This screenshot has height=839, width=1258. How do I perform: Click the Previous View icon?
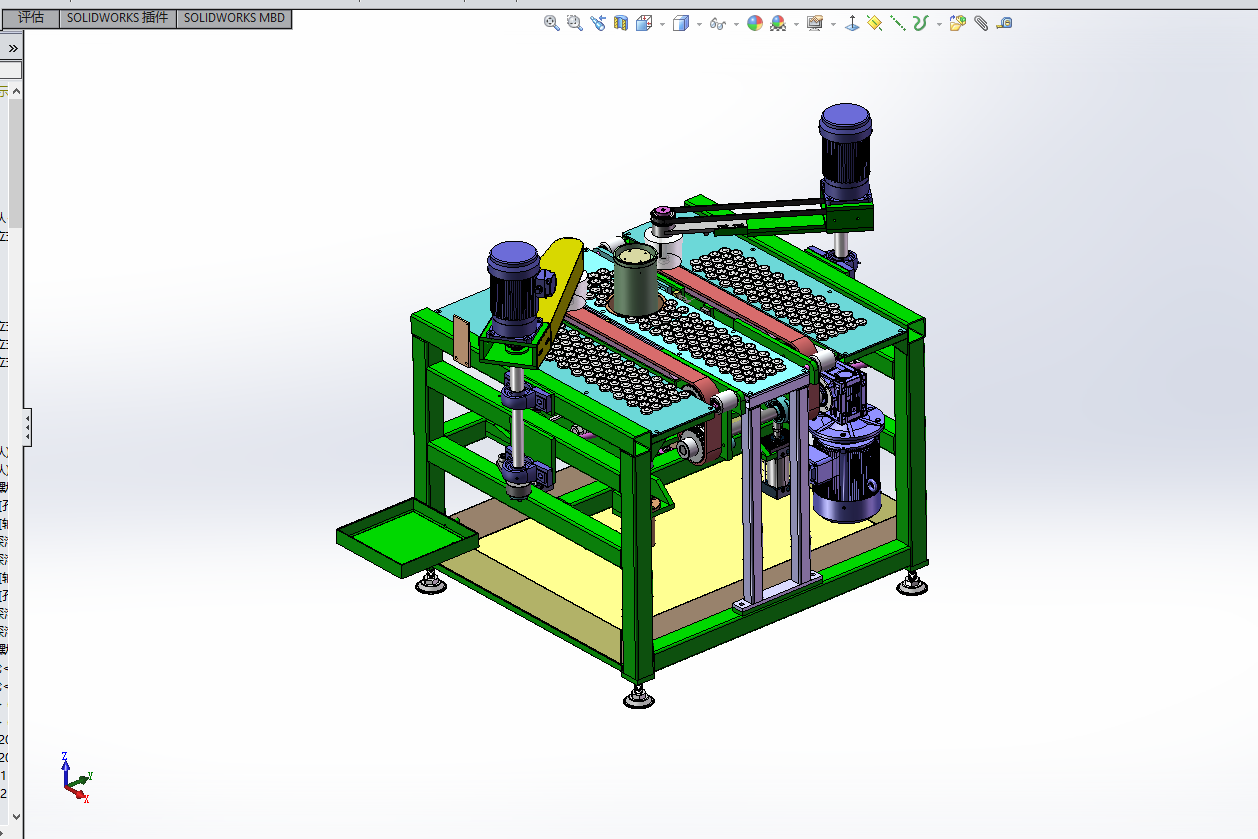tap(598, 23)
